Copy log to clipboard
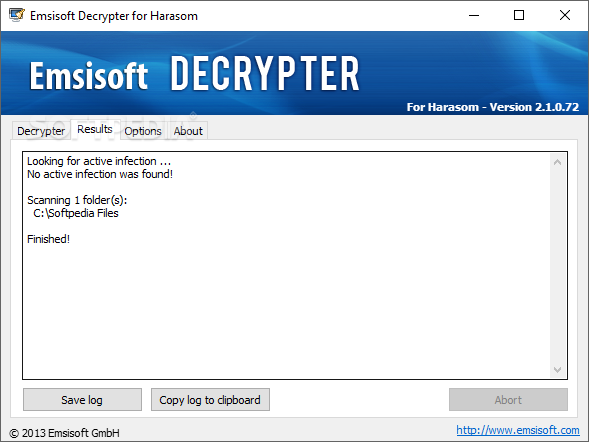589x442 pixels. (210, 400)
